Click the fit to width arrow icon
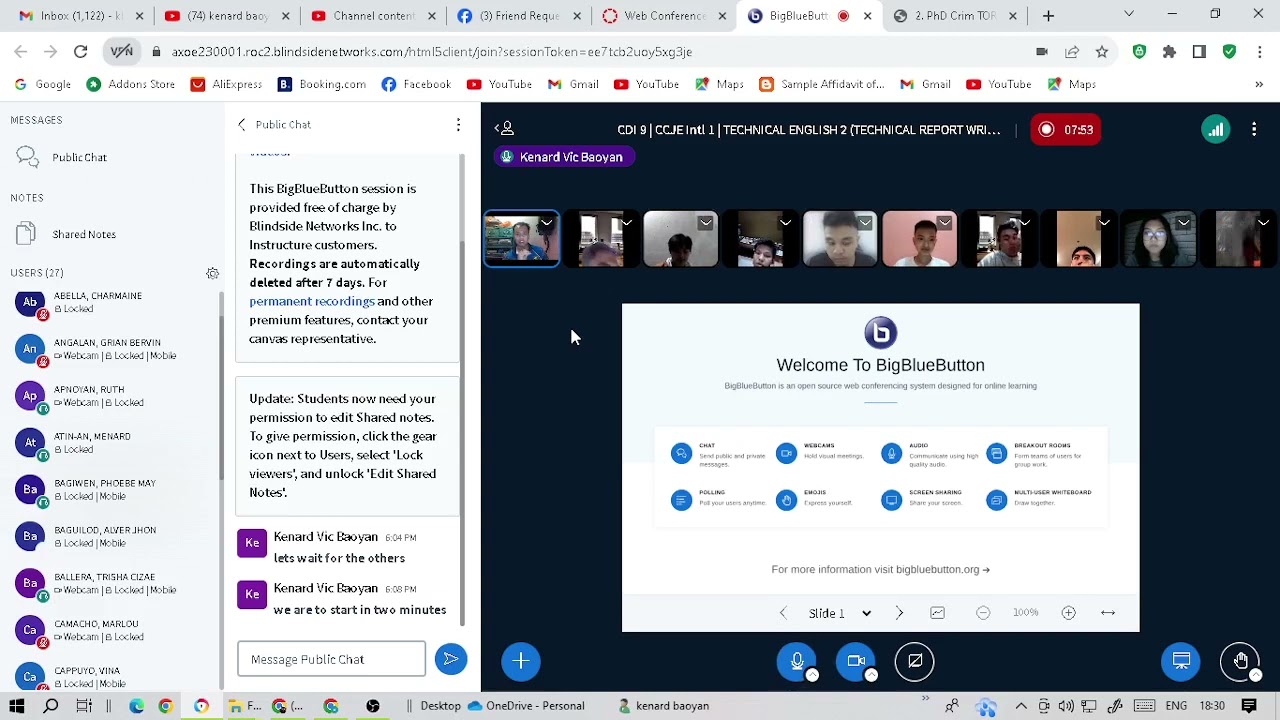This screenshot has width=1280, height=720. point(1108,613)
